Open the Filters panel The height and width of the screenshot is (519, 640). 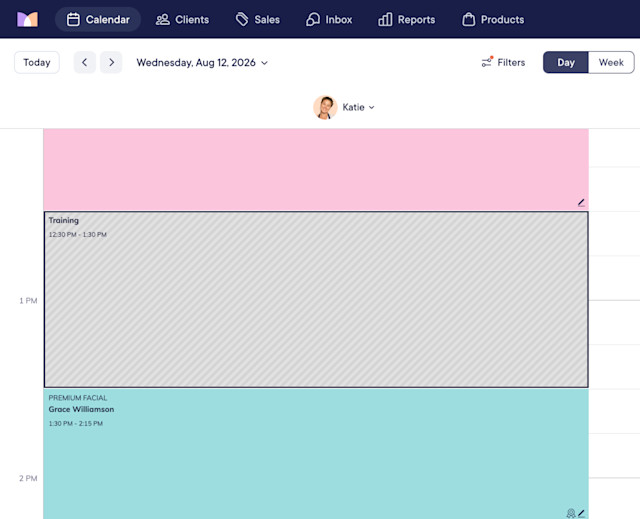pyautogui.click(x=503, y=62)
